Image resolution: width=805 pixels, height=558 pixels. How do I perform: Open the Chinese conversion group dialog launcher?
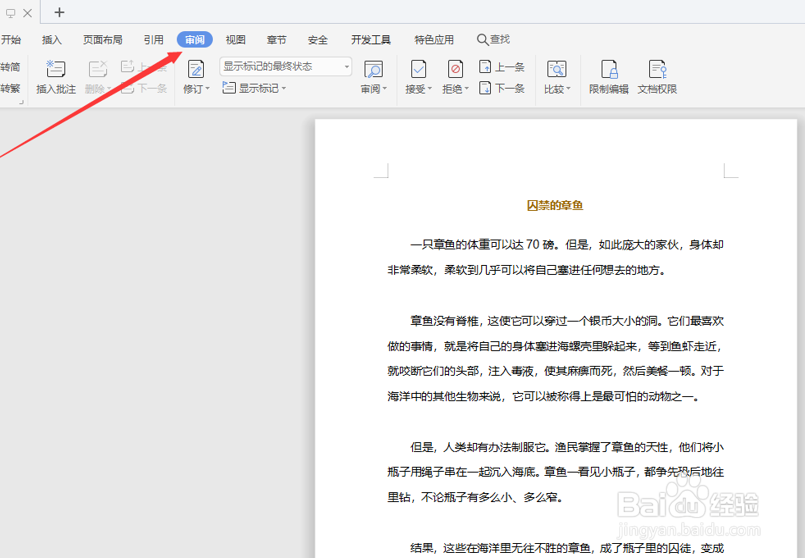click(21, 103)
